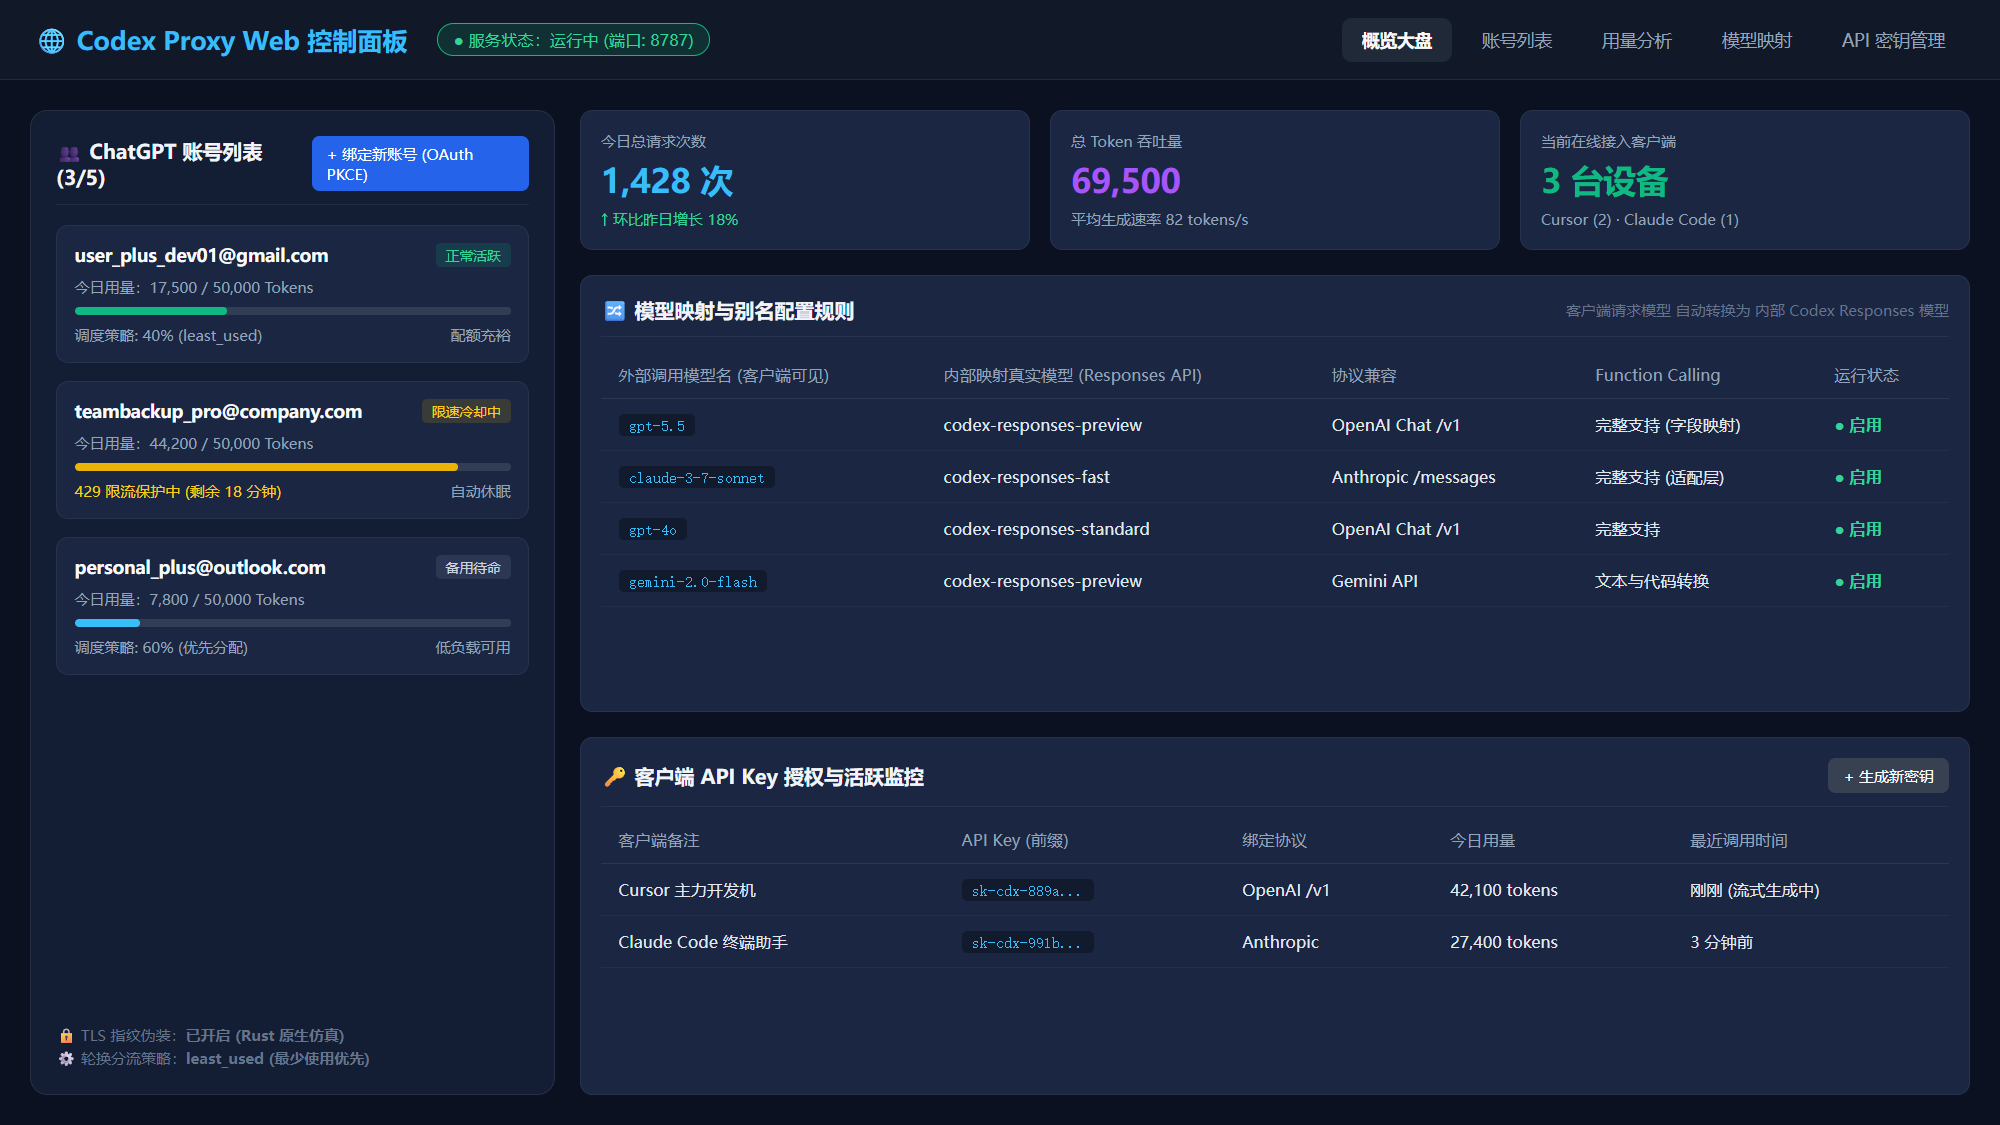2000x1125 pixels.
Task: Click the Claude Code 终端助手 client row
Action: (x=1274, y=942)
